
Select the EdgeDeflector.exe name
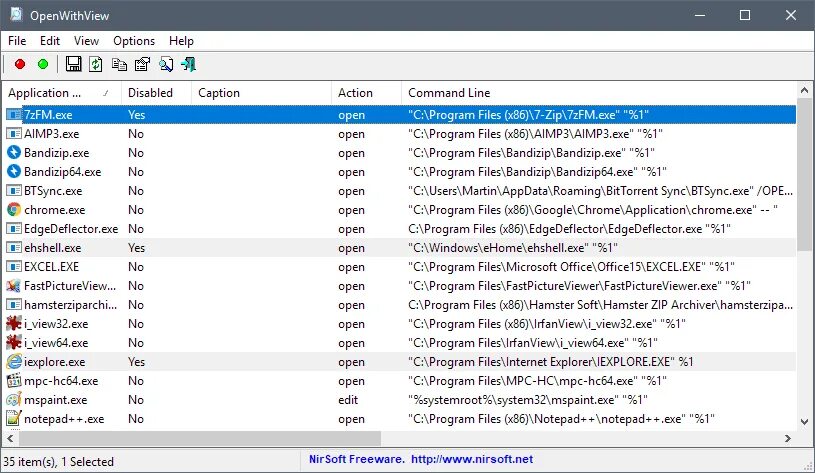[x=71, y=229]
